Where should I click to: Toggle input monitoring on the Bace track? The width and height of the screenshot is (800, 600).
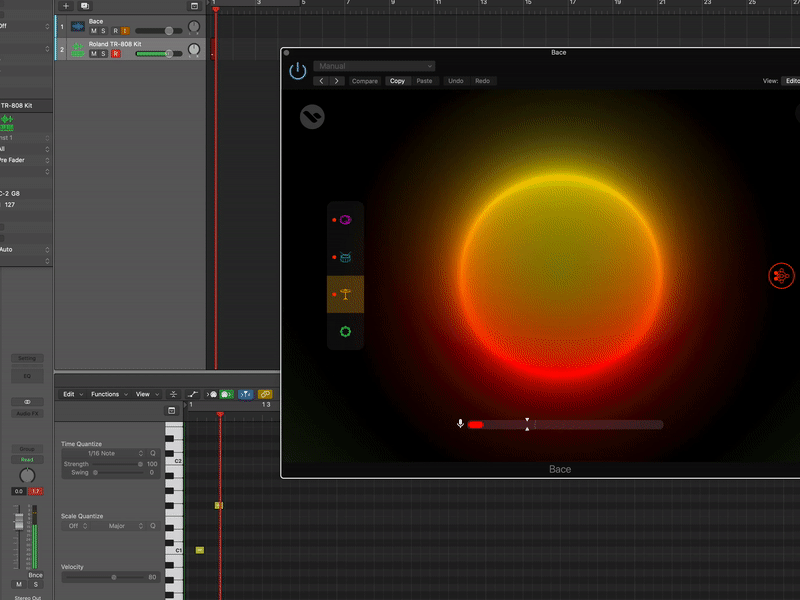click(x=125, y=31)
